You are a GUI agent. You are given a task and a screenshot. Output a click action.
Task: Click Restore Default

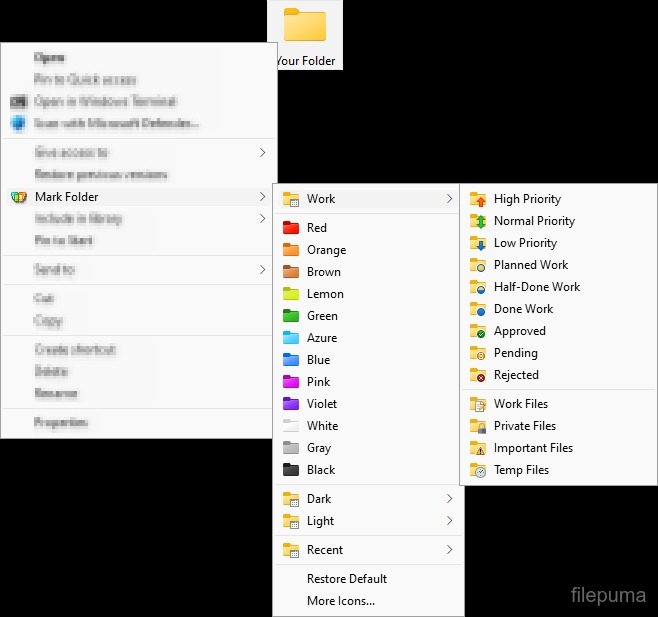pyautogui.click(x=346, y=579)
